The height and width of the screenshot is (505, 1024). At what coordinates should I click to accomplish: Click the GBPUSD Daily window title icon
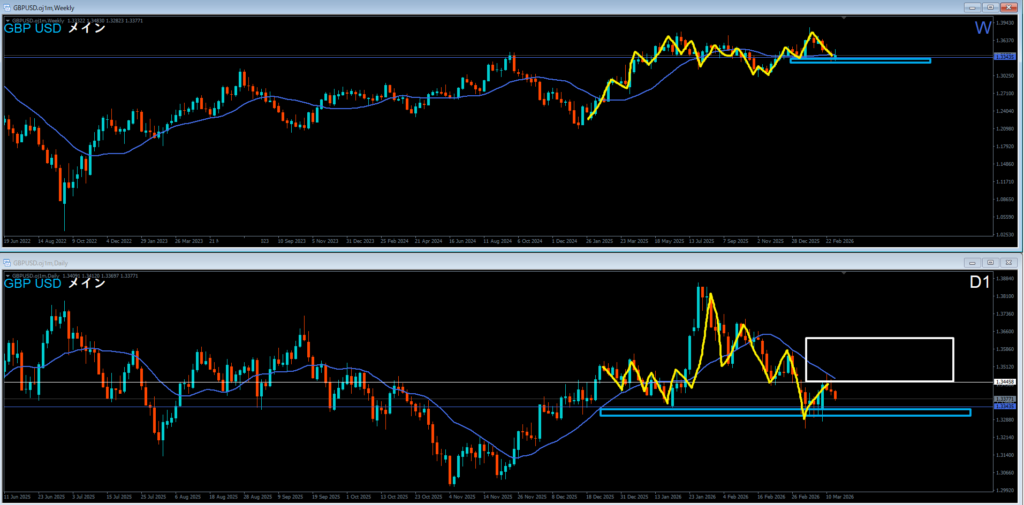6,262
